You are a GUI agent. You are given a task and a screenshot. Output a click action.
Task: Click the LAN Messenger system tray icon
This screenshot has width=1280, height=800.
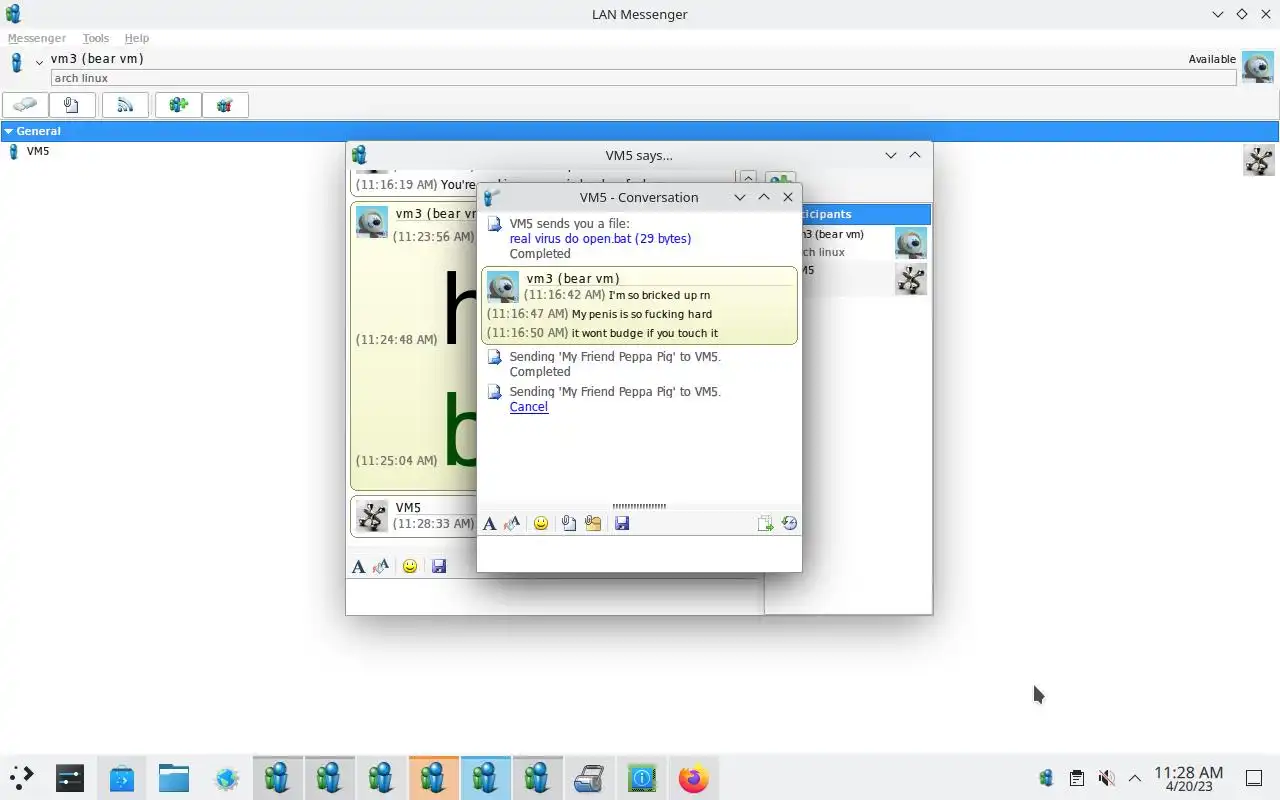(x=1046, y=778)
